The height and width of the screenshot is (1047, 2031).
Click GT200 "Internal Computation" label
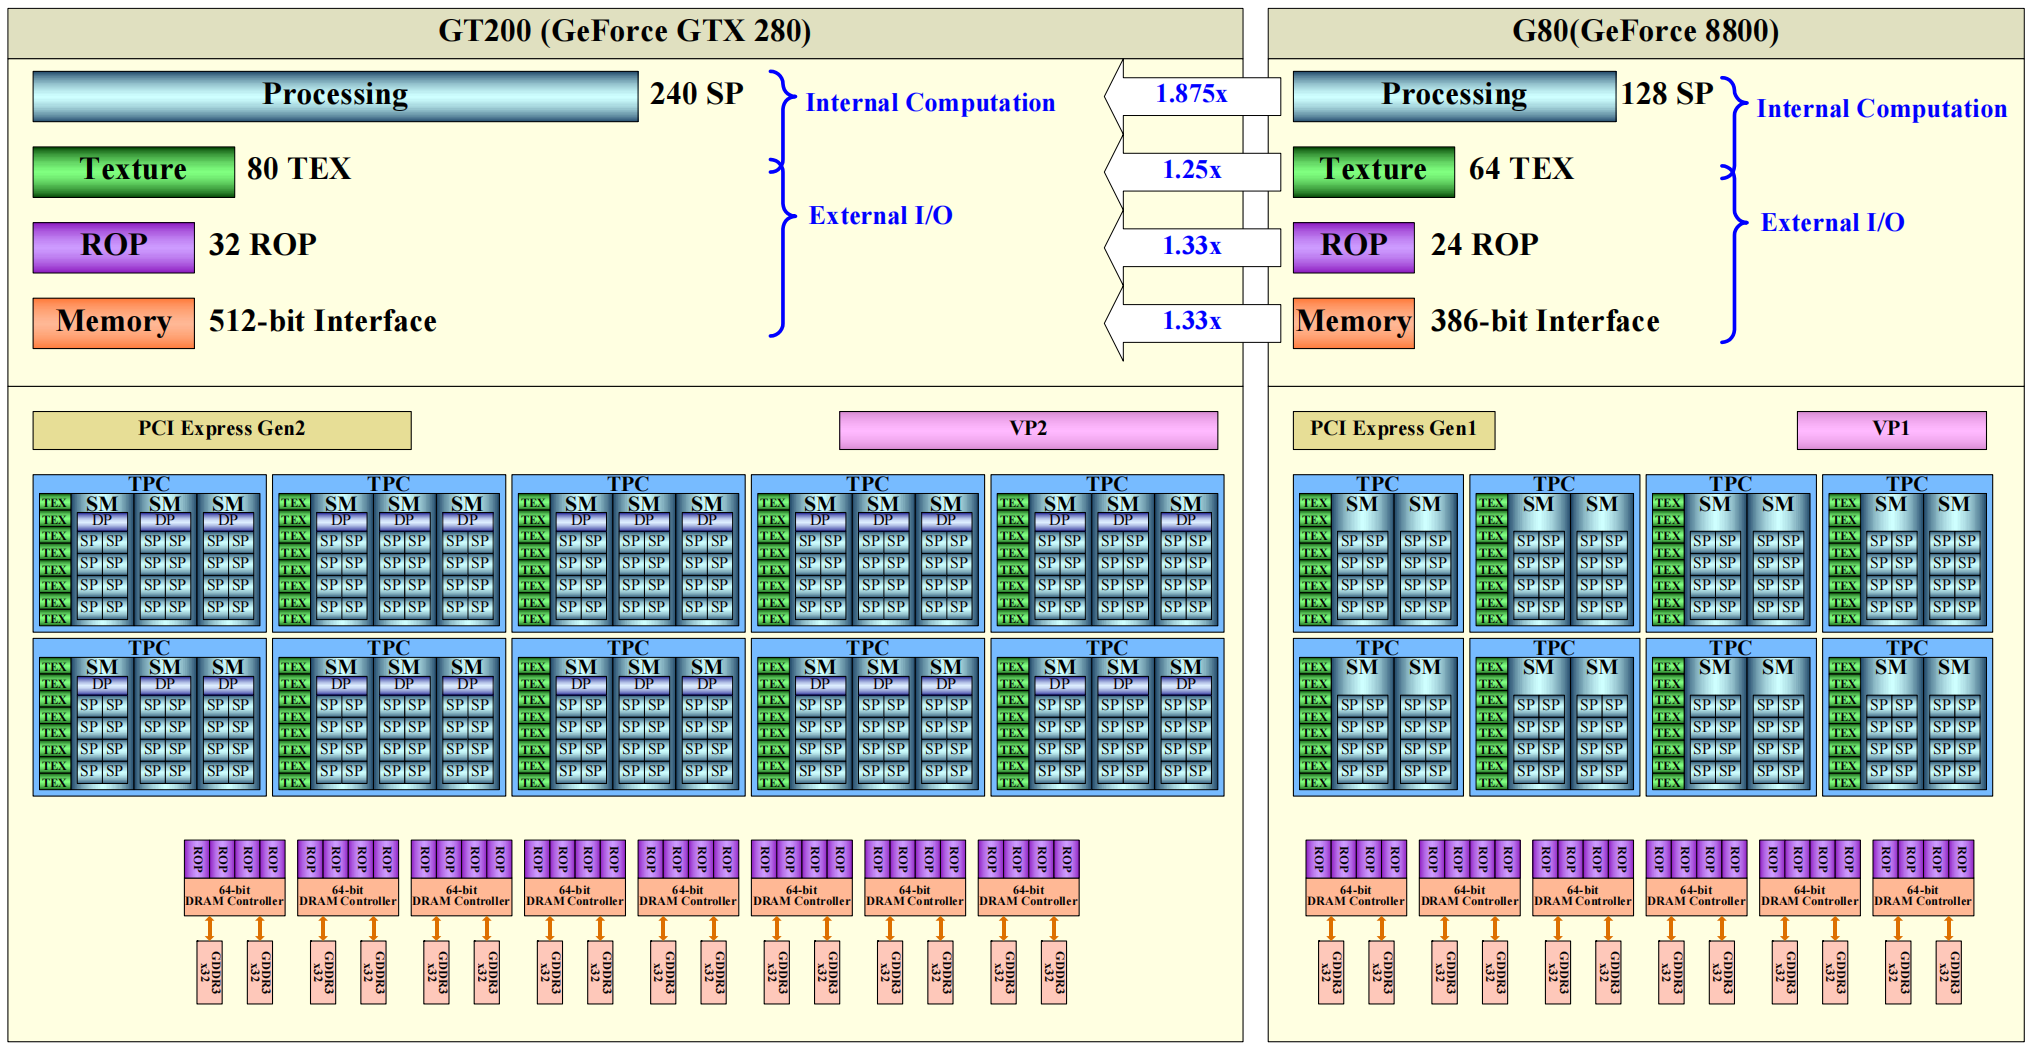click(930, 103)
